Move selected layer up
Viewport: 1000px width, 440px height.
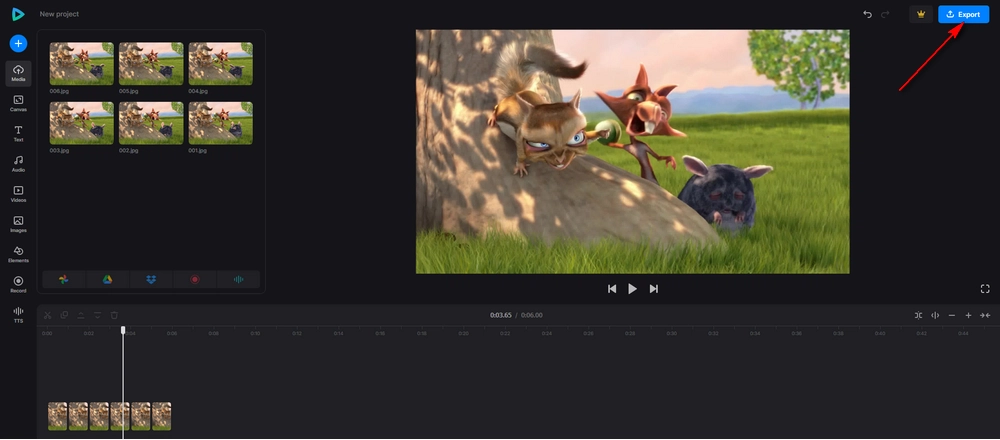click(81, 315)
